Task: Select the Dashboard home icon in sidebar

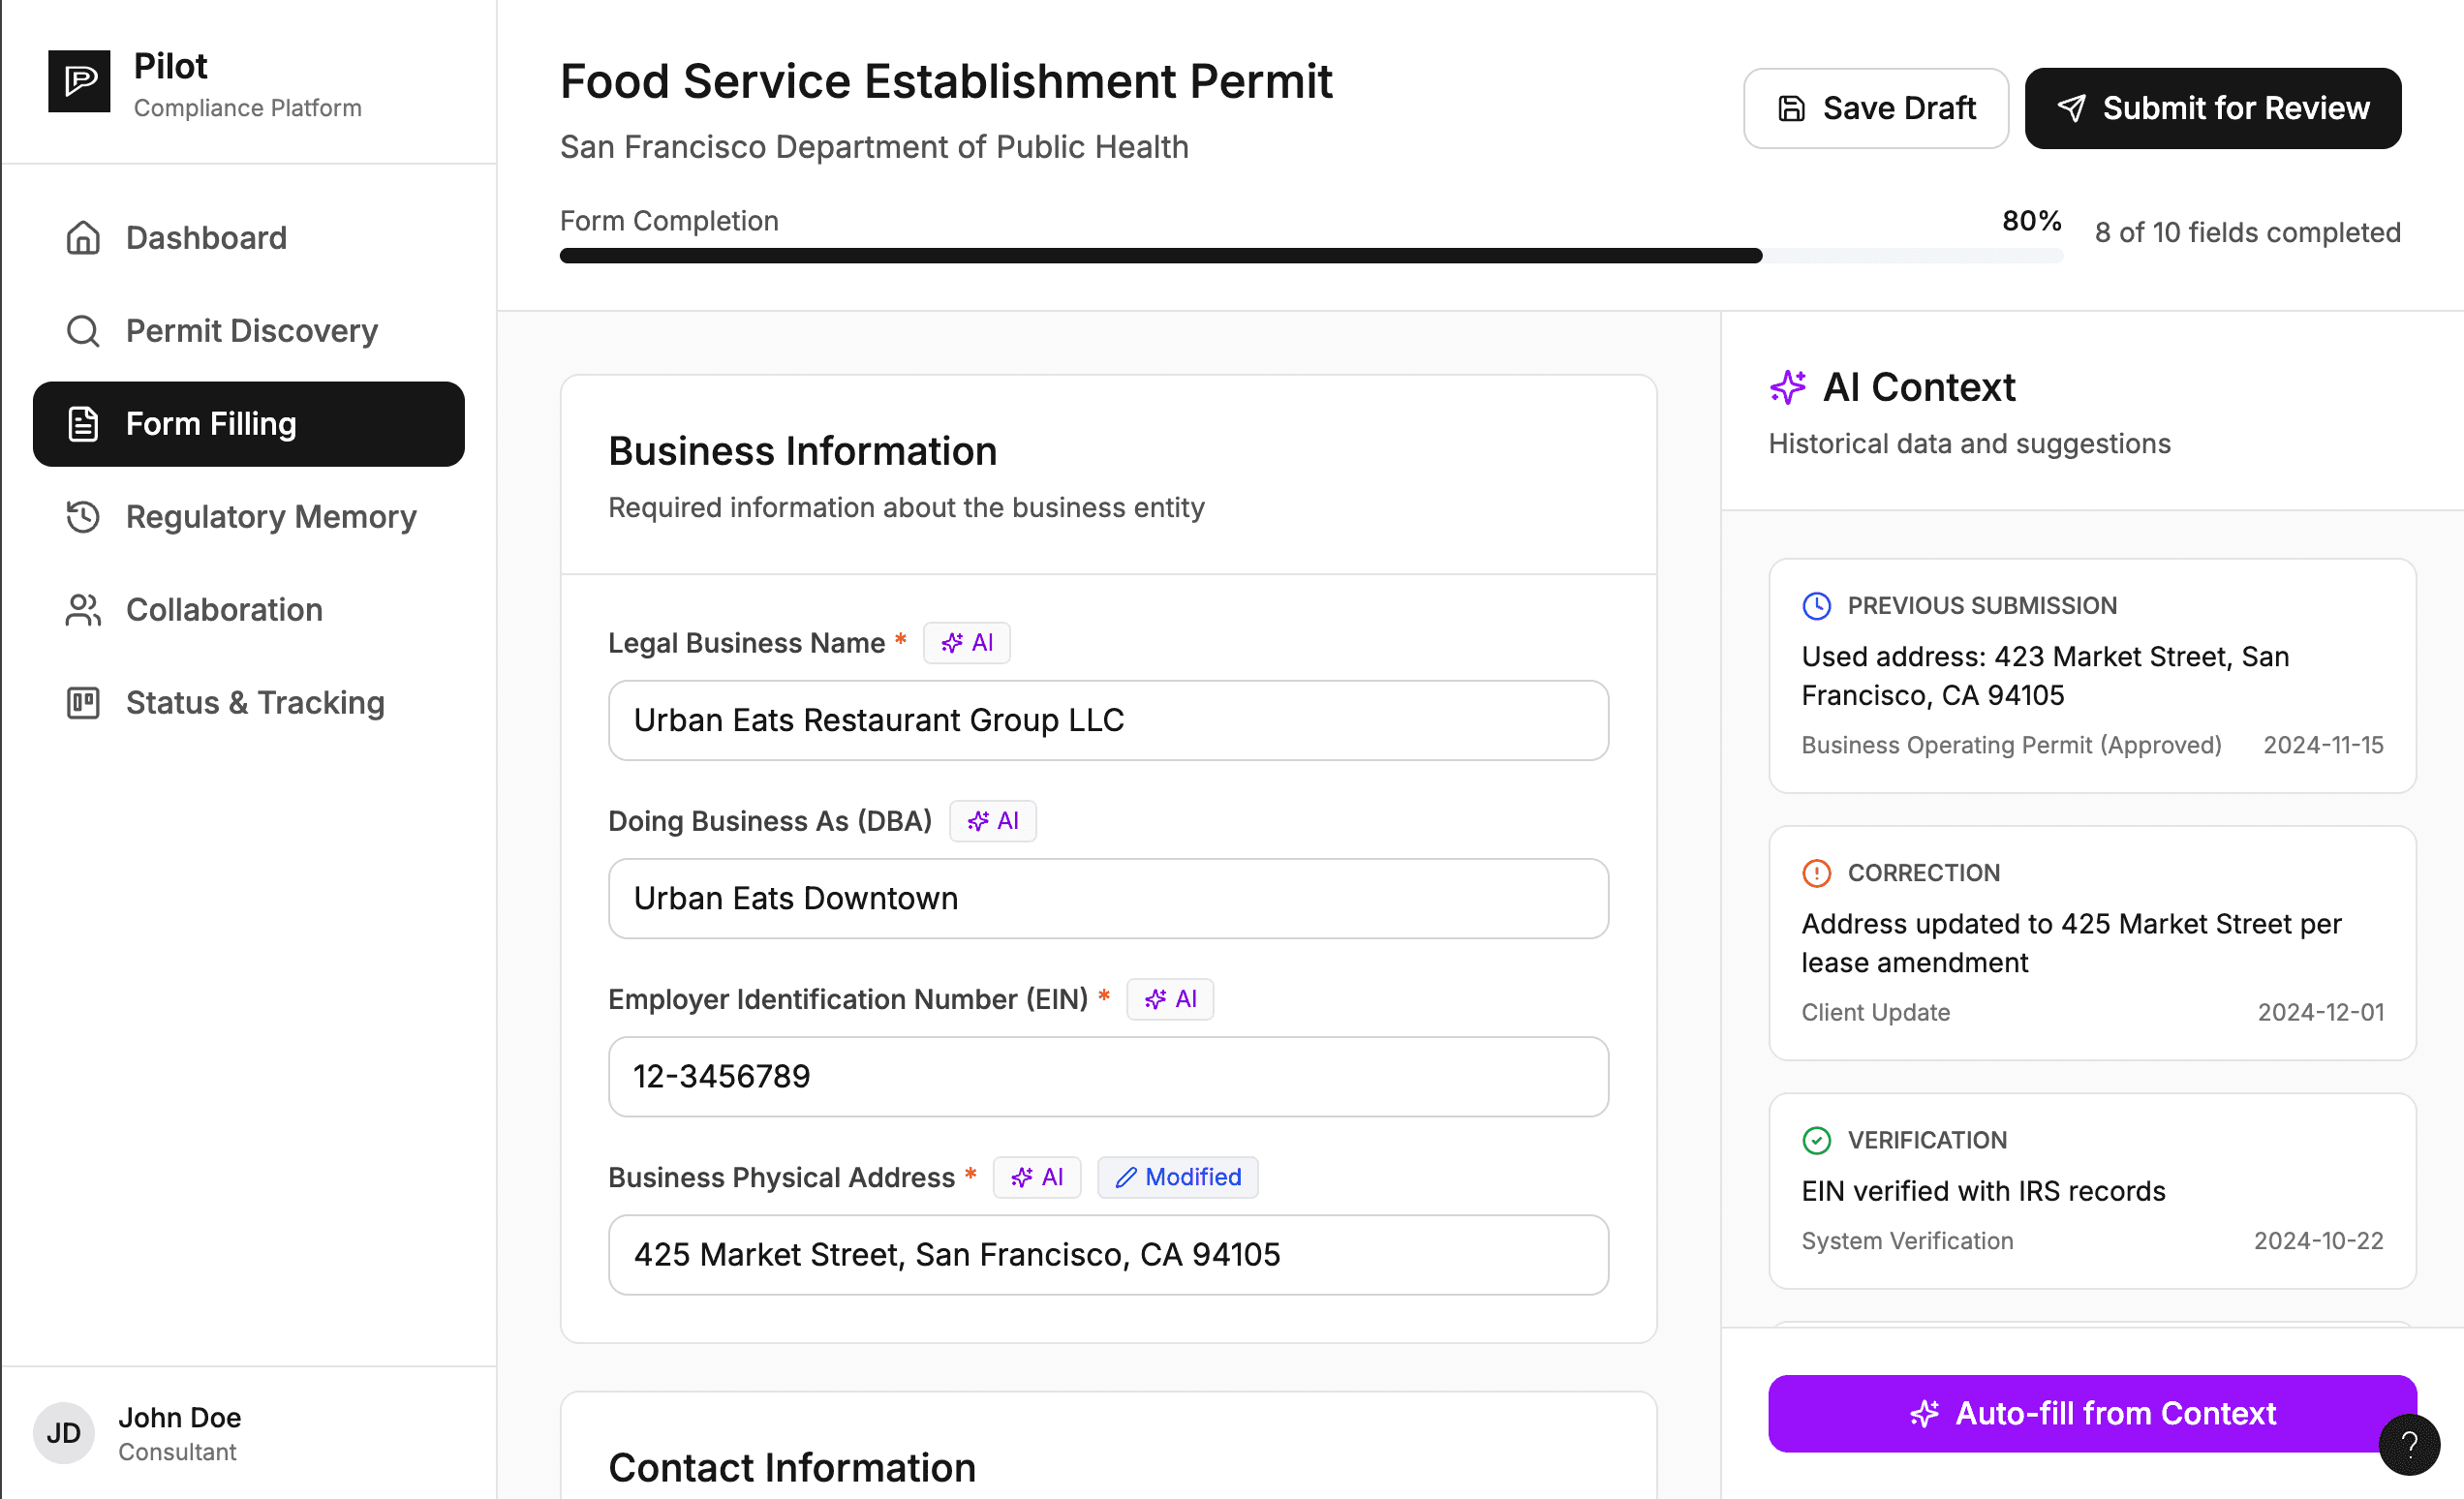Action: pyautogui.click(x=83, y=238)
